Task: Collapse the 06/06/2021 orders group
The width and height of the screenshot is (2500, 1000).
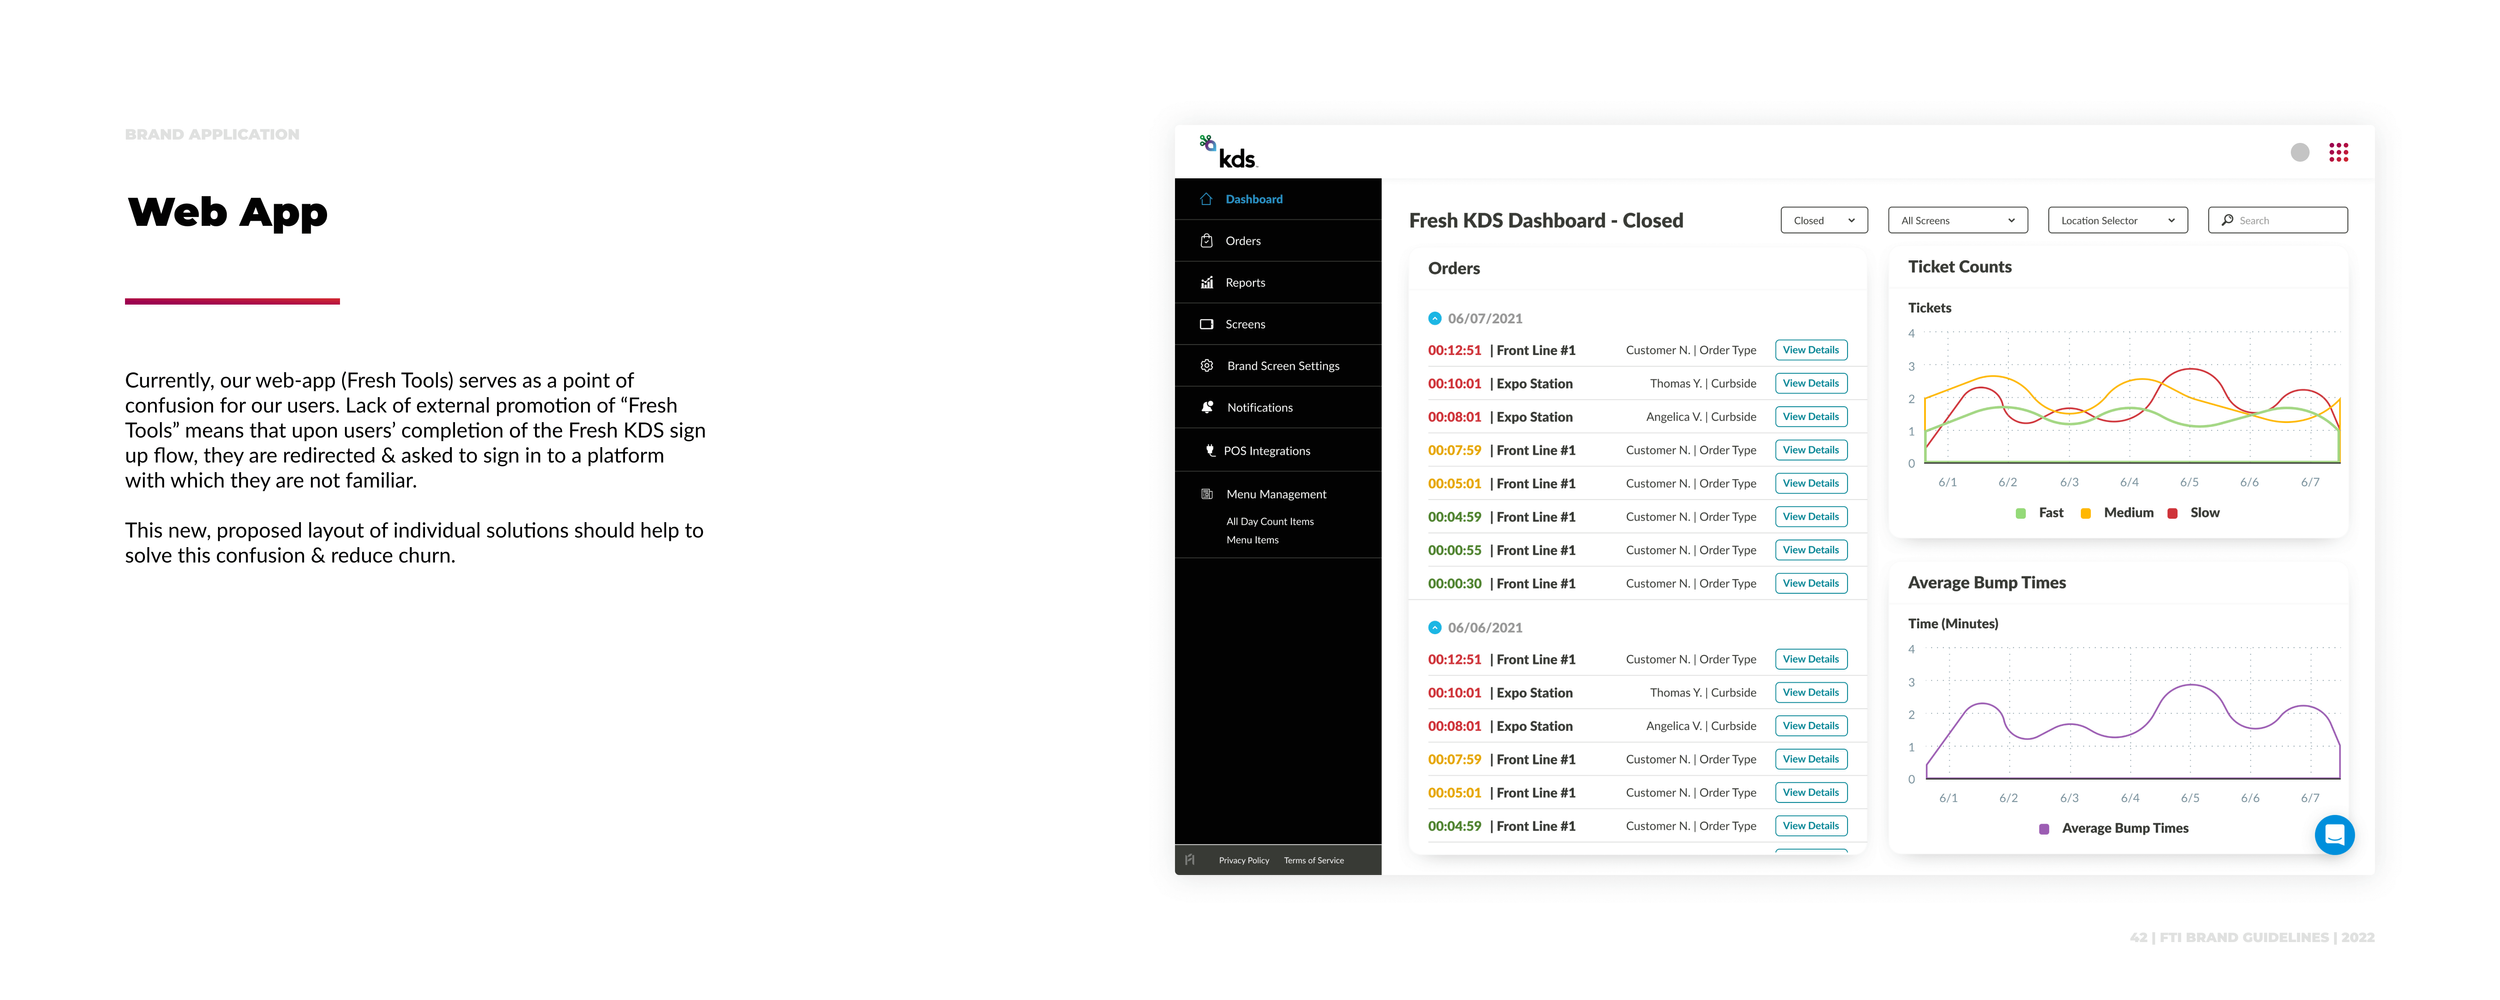Action: pyautogui.click(x=1435, y=627)
